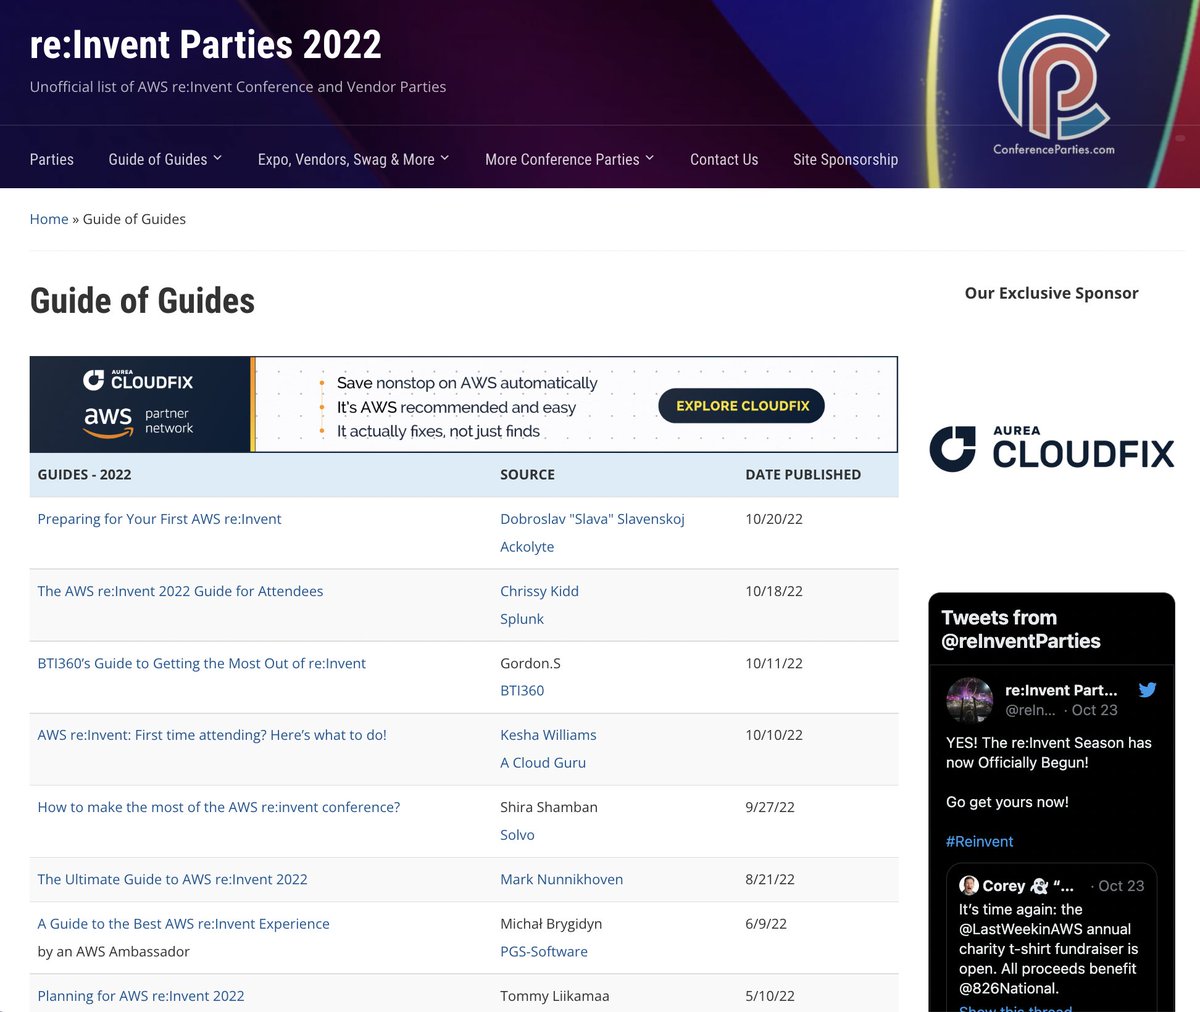Click the SOURCE column header

(527, 475)
